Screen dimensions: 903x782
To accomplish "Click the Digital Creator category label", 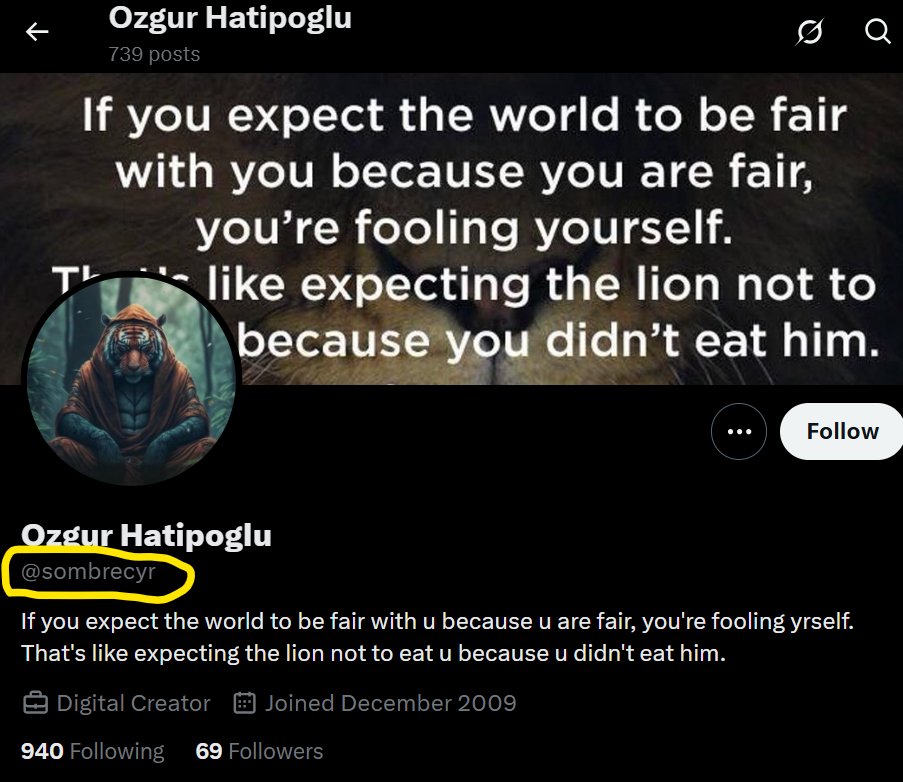I will 134,703.
